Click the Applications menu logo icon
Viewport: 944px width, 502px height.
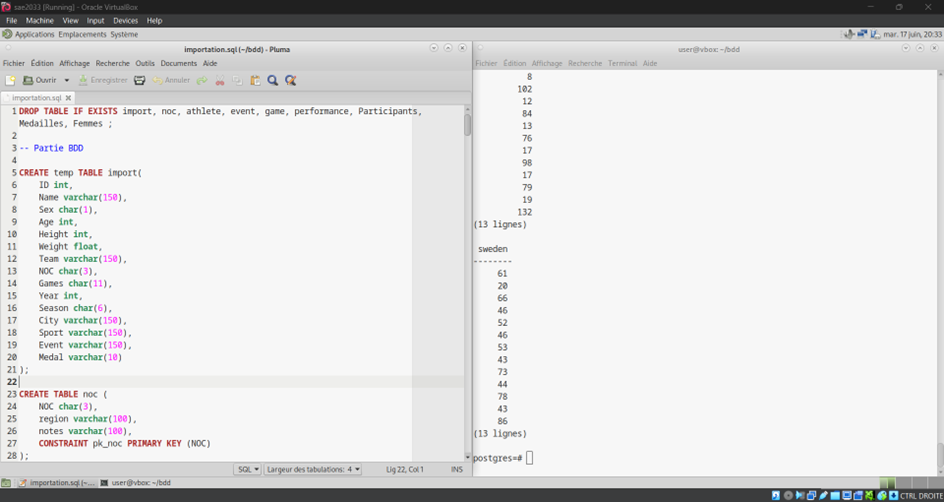point(7,34)
